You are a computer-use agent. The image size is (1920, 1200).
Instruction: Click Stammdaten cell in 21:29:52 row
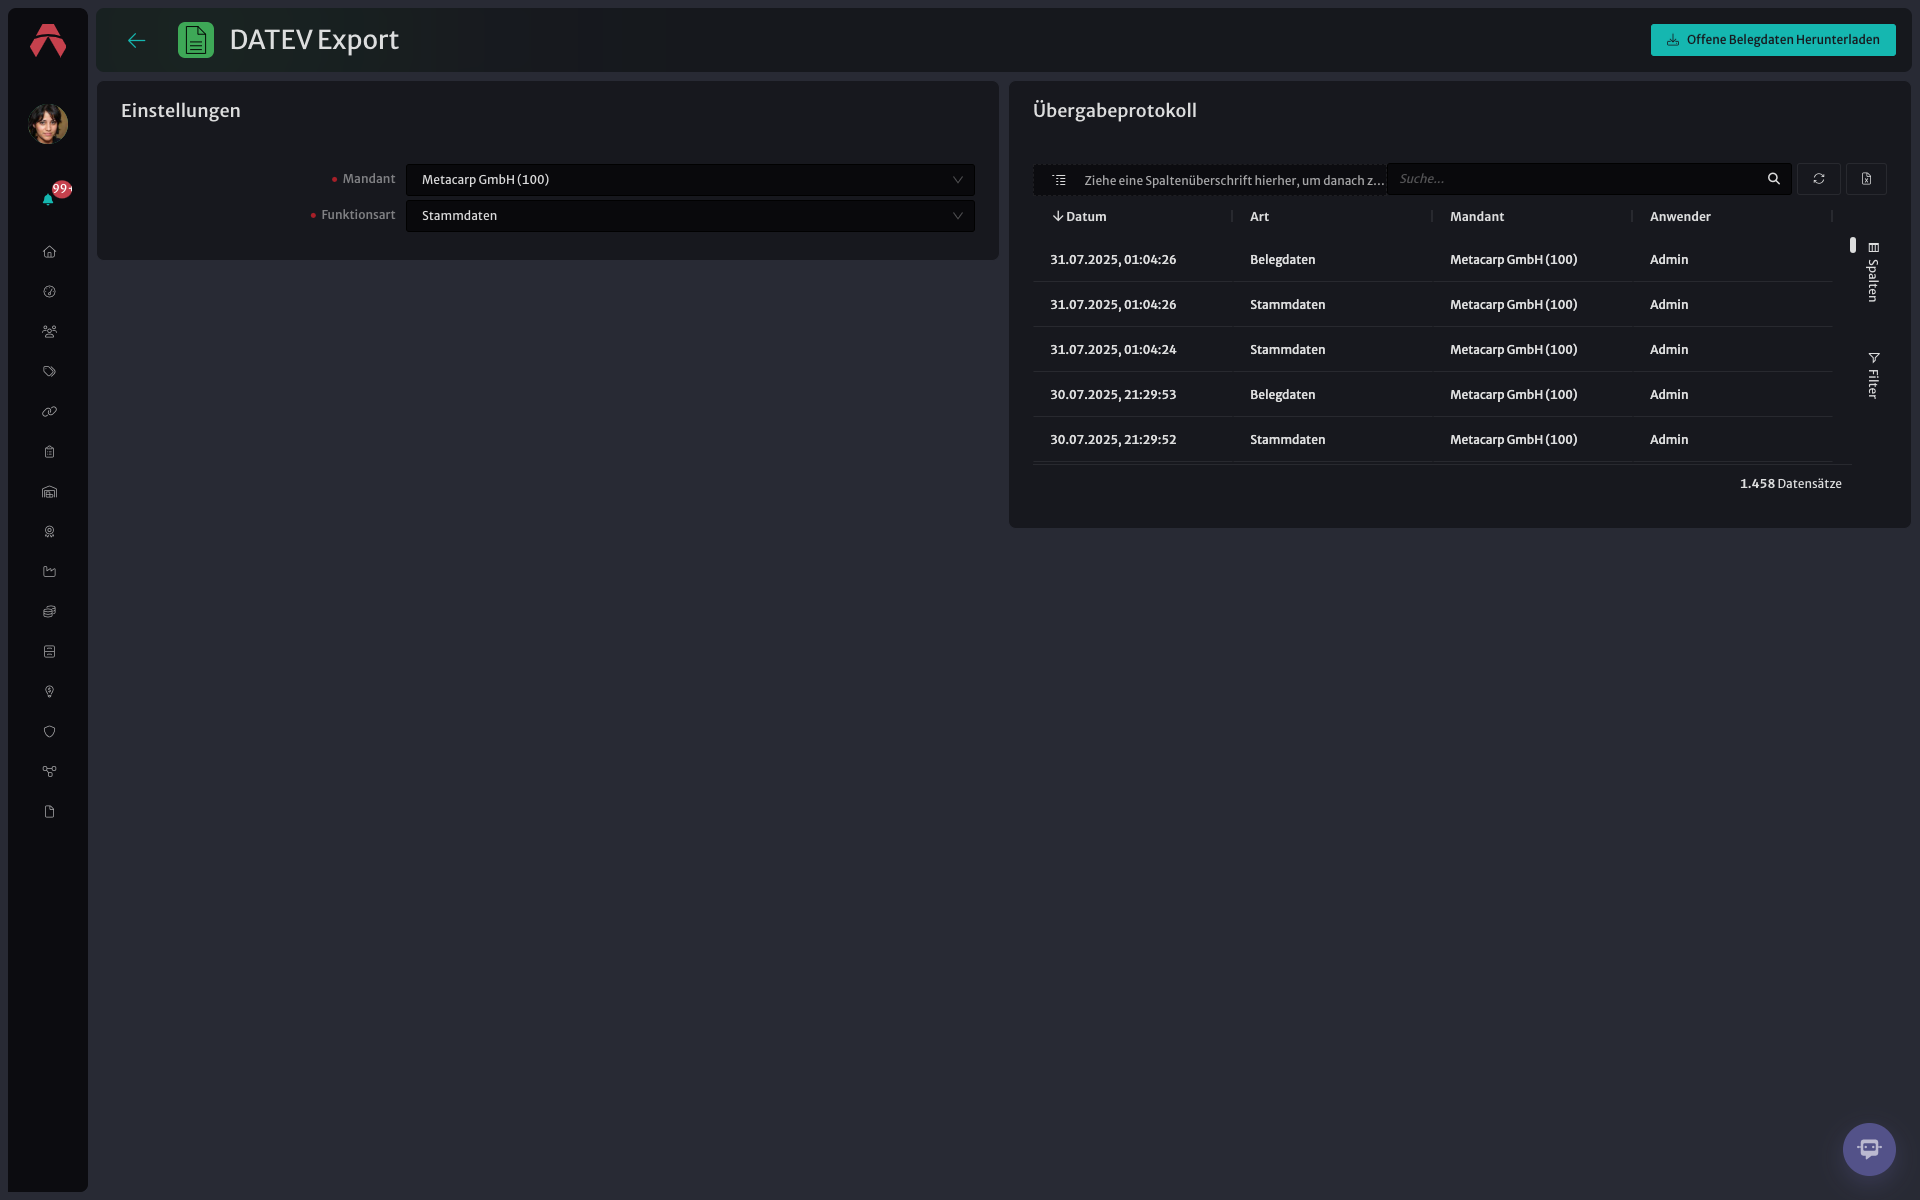(x=1287, y=440)
